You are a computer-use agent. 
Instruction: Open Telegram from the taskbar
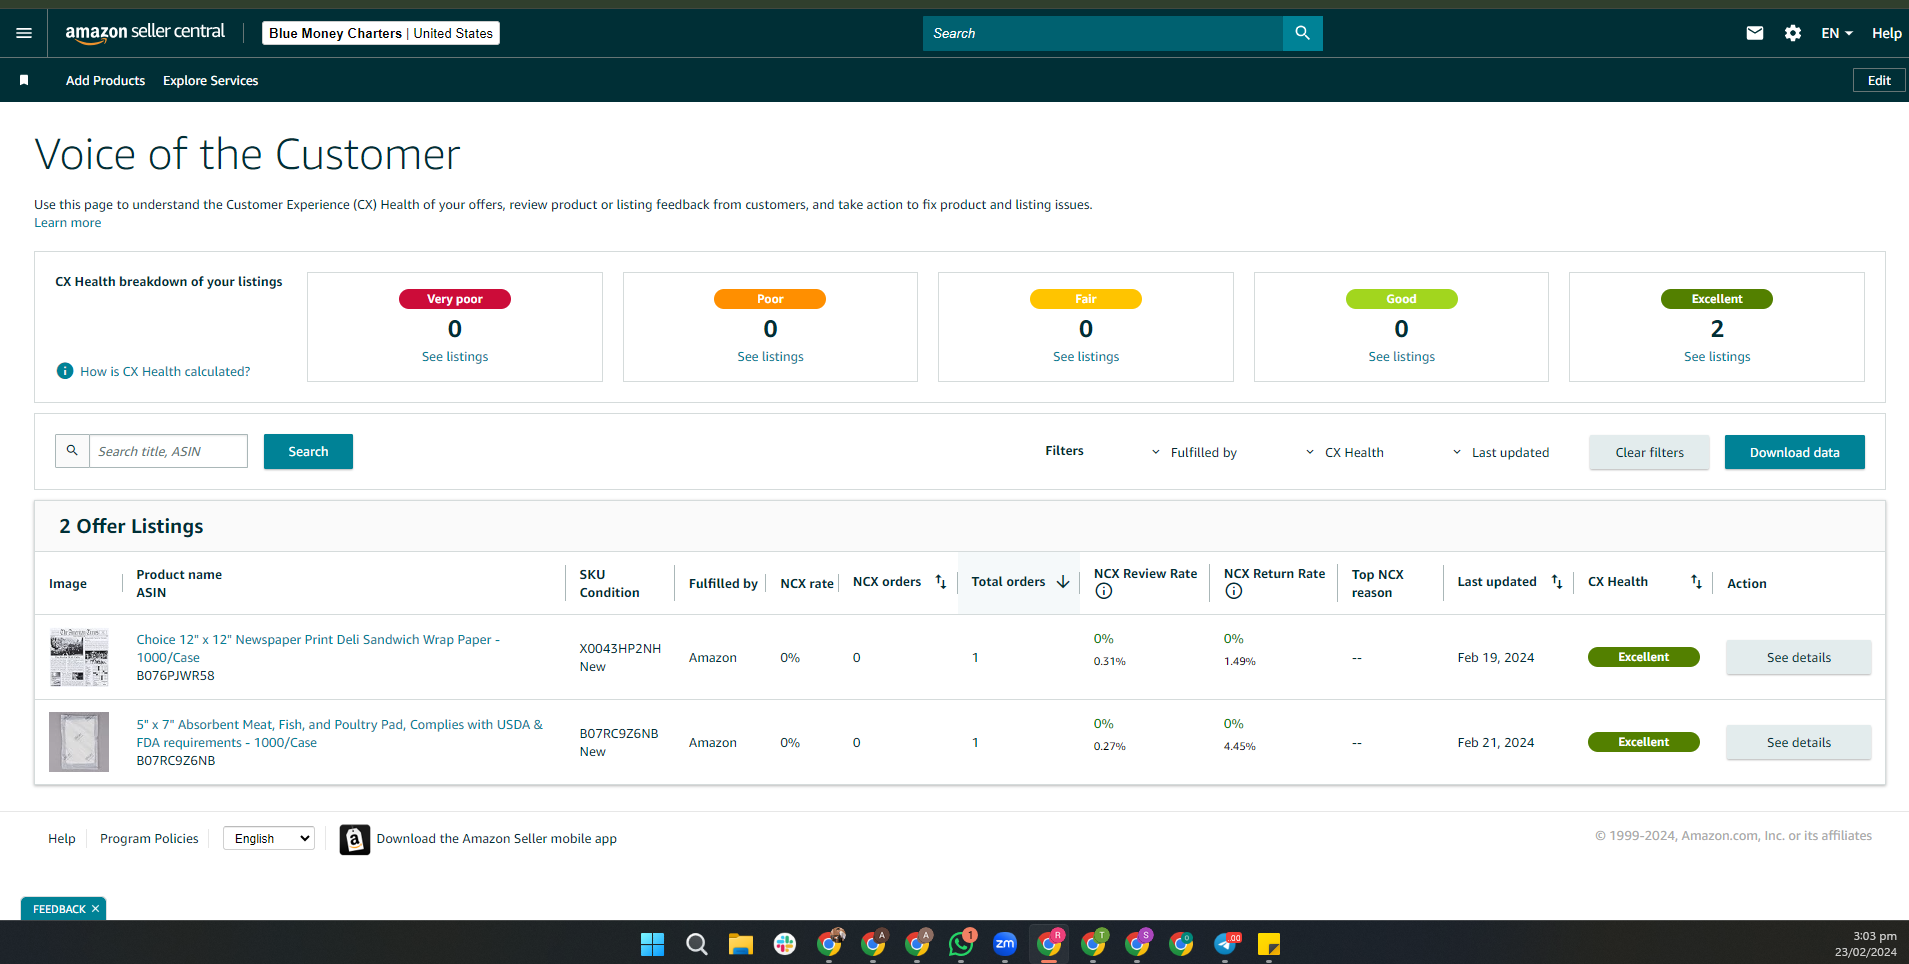coord(1226,944)
